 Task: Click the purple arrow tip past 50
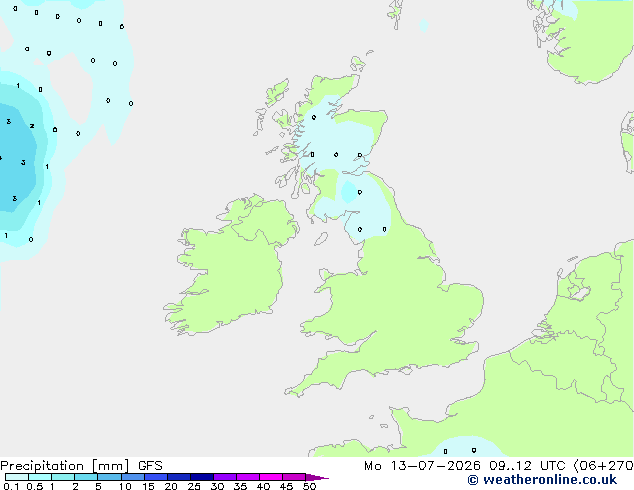point(317,477)
